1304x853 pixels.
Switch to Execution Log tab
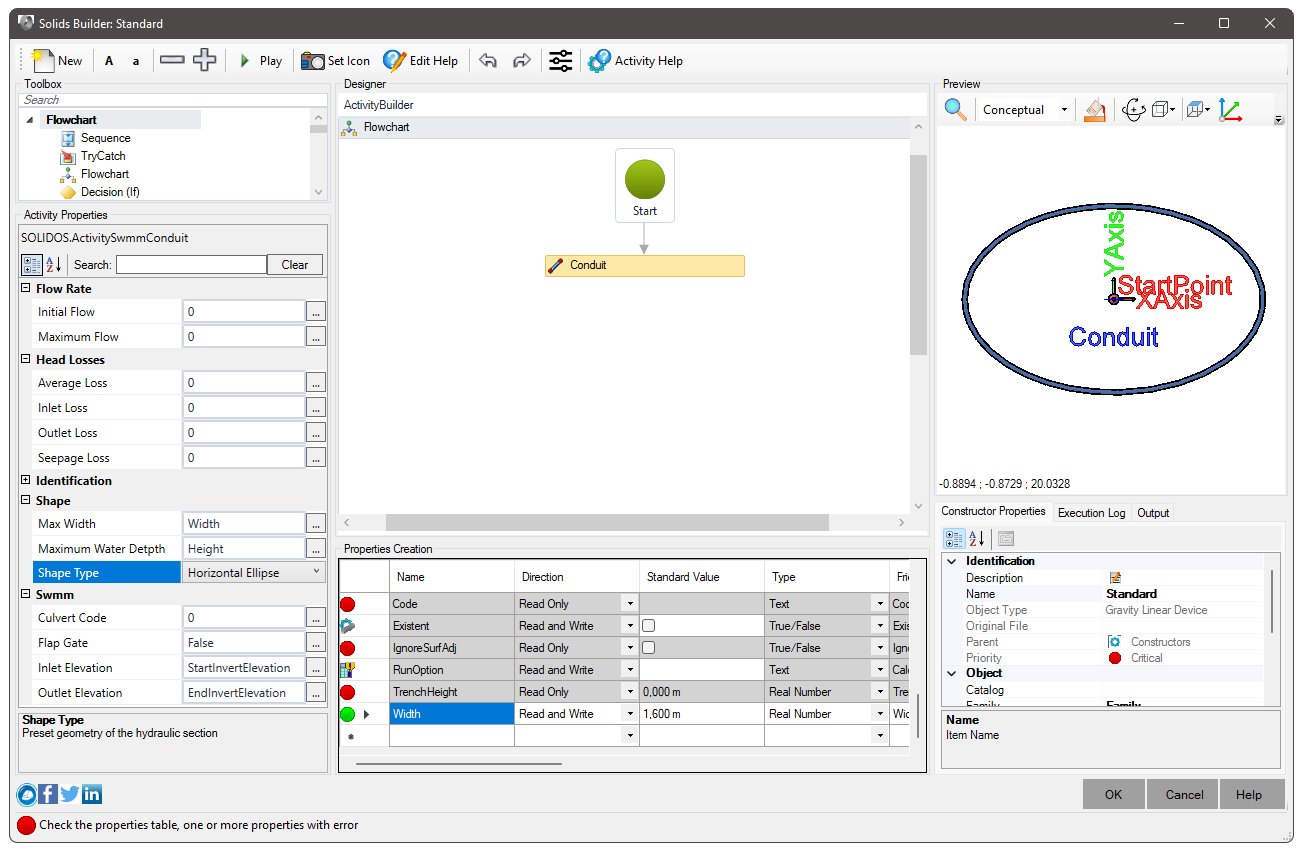coord(1091,513)
